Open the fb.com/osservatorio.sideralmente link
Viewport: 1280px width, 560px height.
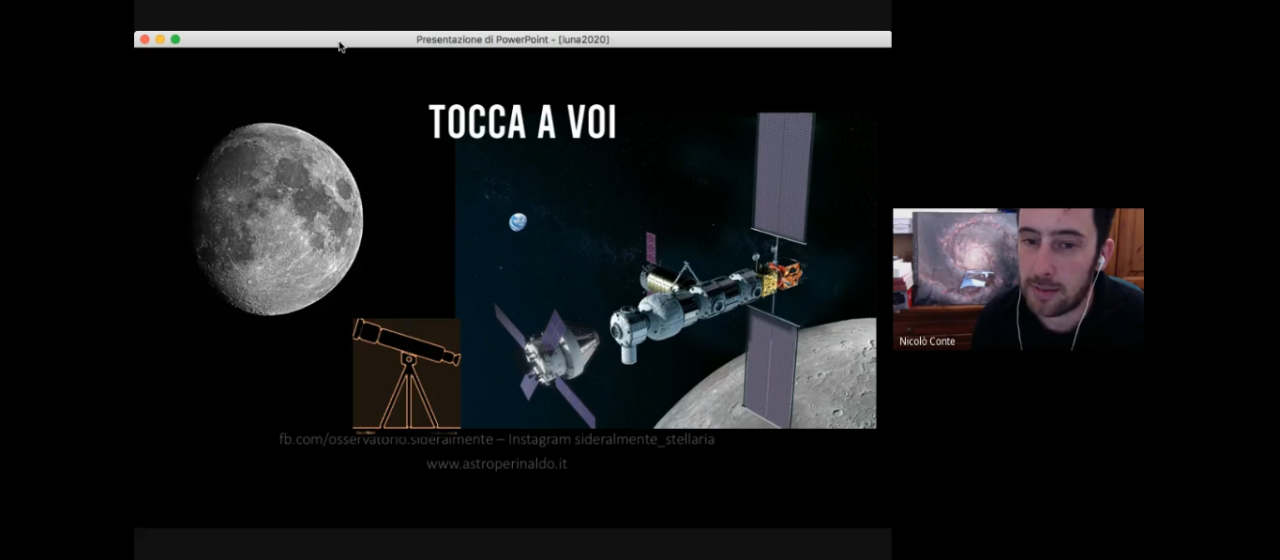pyautogui.click(x=385, y=439)
